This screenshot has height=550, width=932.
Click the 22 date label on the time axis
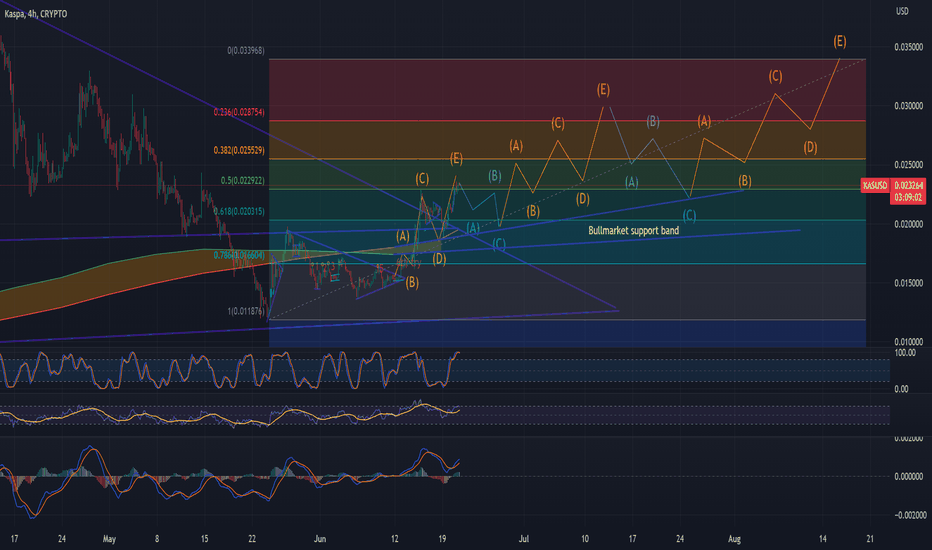(x=252, y=539)
